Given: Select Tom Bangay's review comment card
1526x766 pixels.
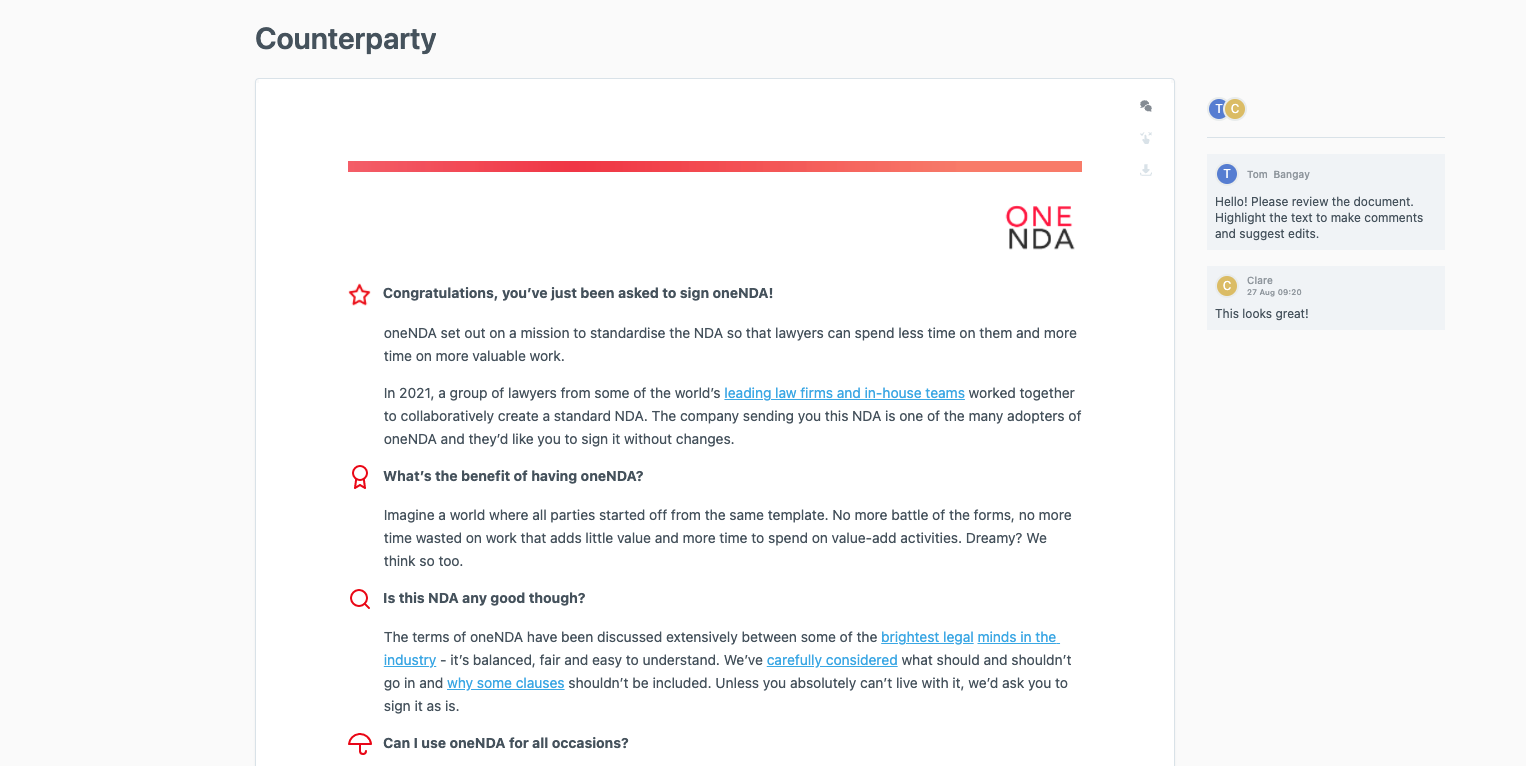Looking at the screenshot, I should click(x=1325, y=201).
